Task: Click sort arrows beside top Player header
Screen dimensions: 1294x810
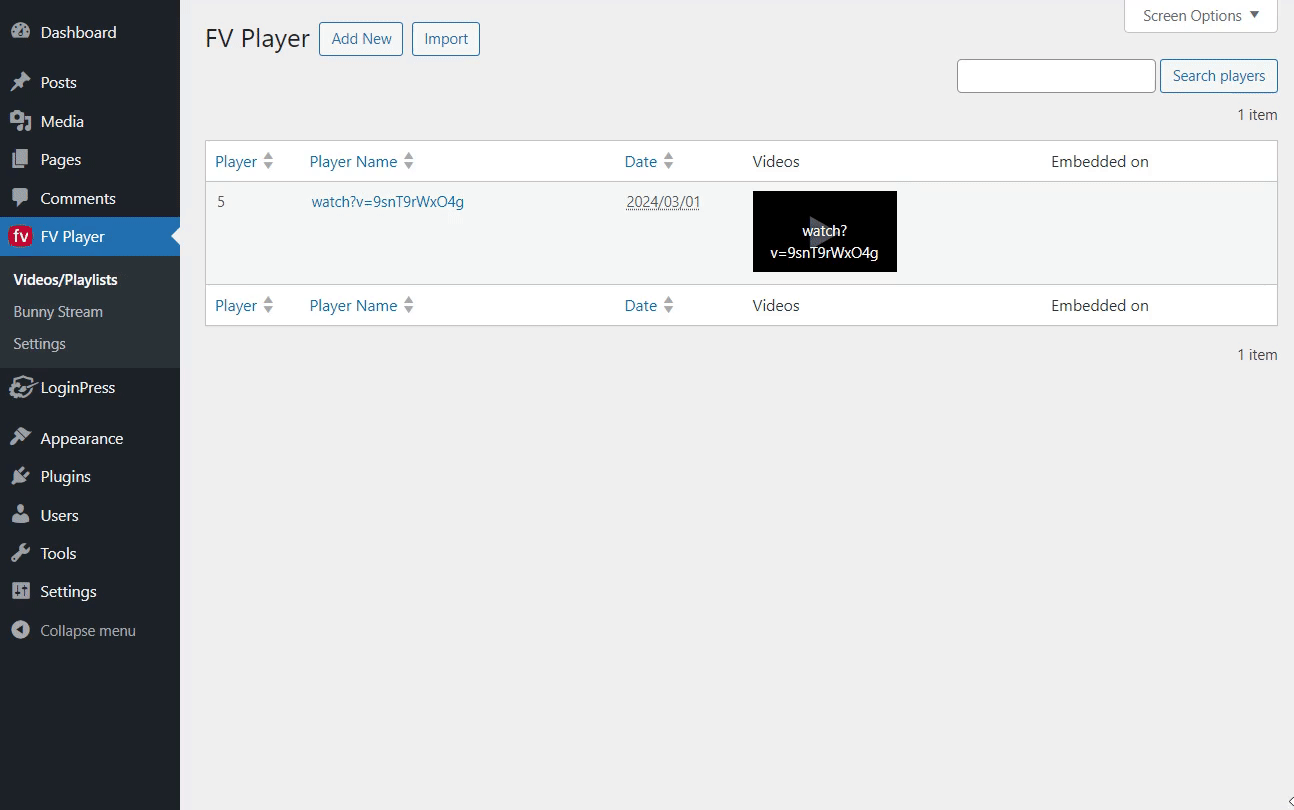Action: (268, 161)
